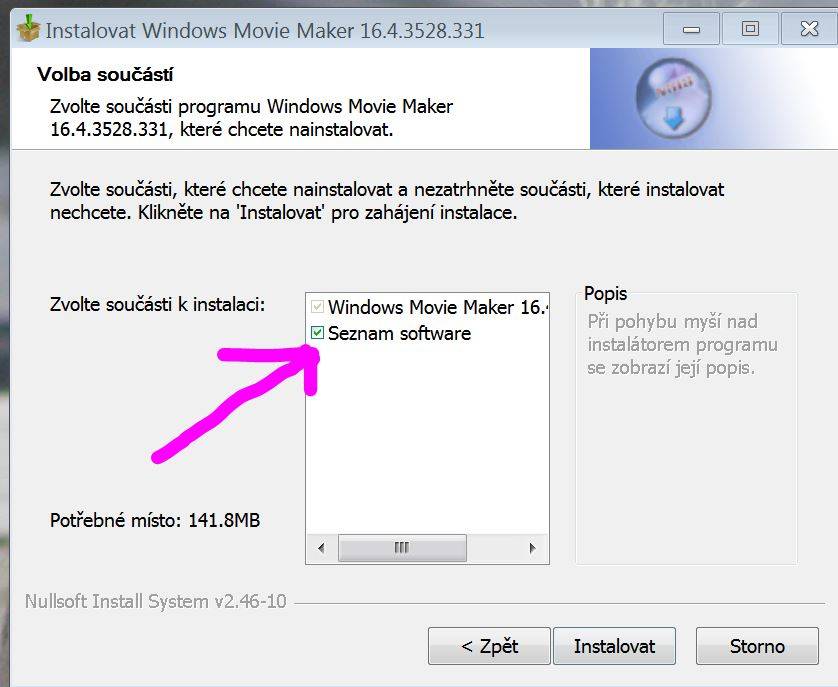Click the NSIS installer logo in header

[x=673, y=98]
